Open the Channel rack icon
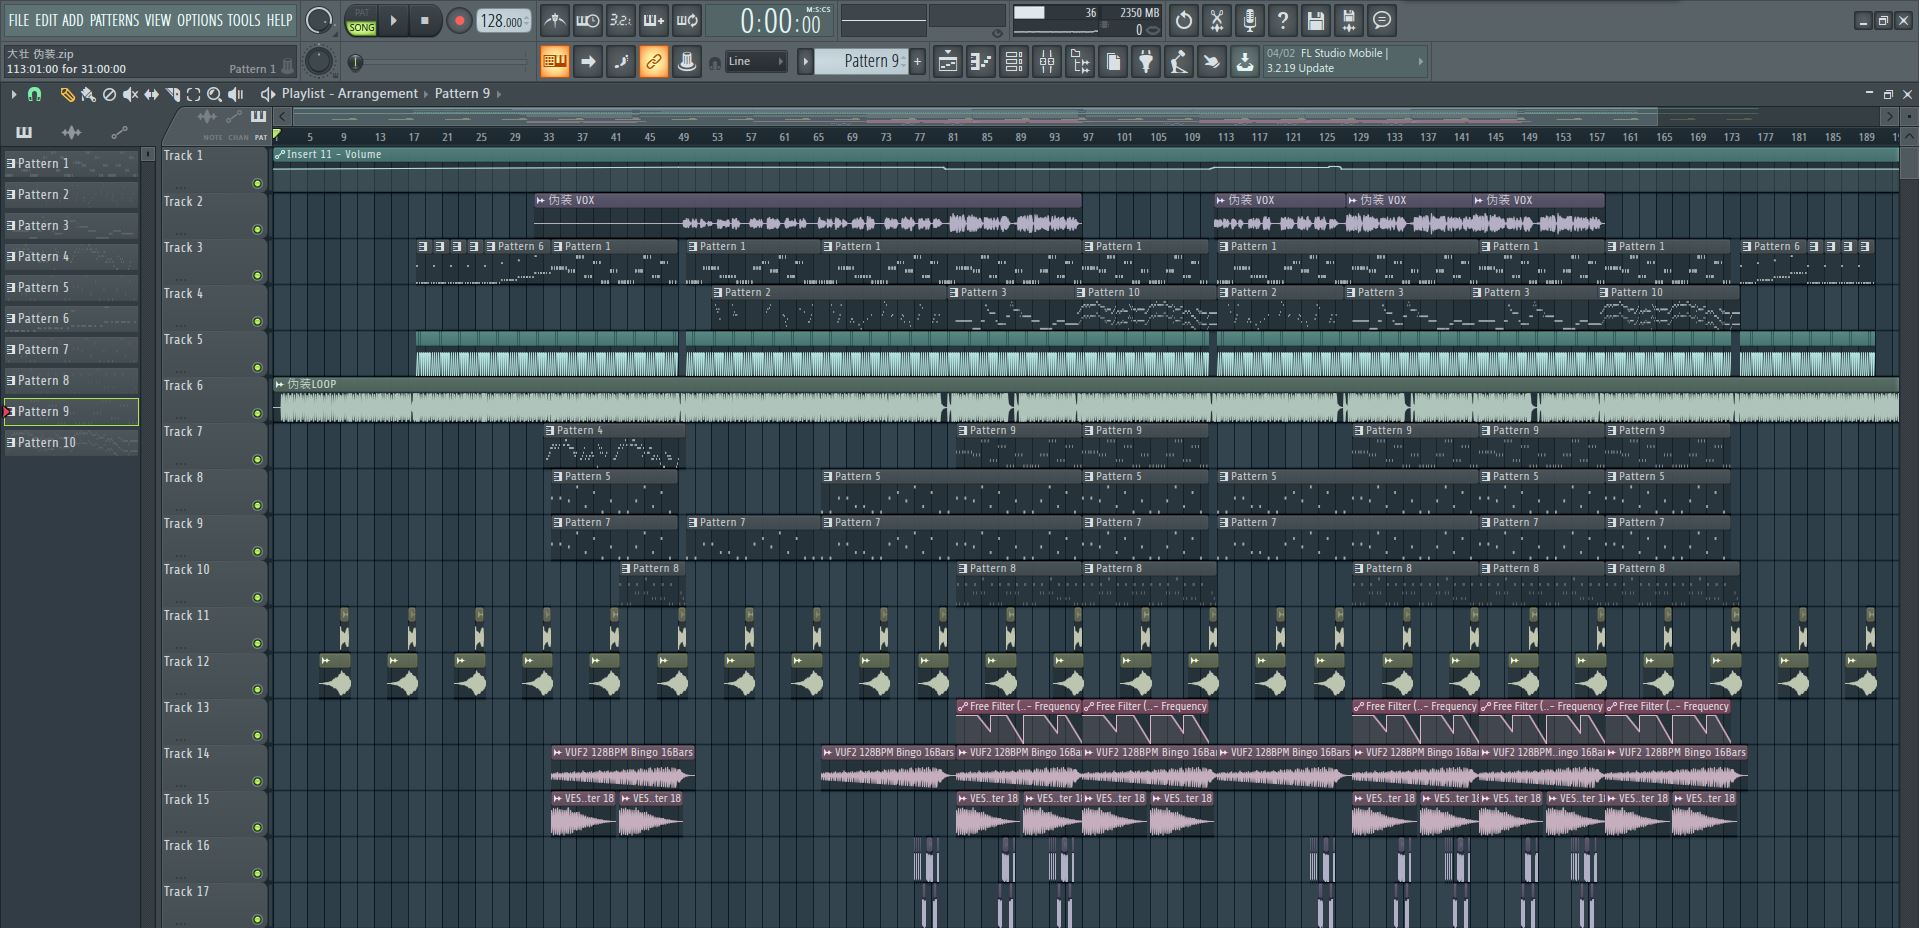1919x928 pixels. click(1014, 62)
